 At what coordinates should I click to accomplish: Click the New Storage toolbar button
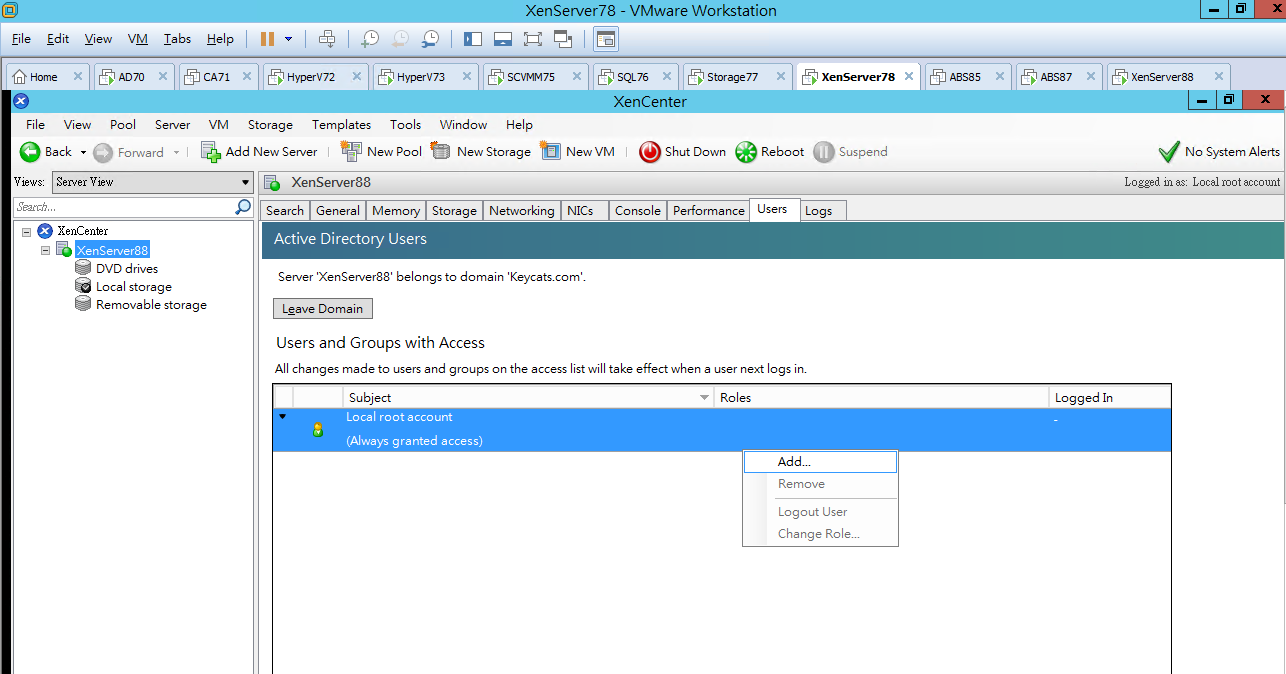pos(480,152)
